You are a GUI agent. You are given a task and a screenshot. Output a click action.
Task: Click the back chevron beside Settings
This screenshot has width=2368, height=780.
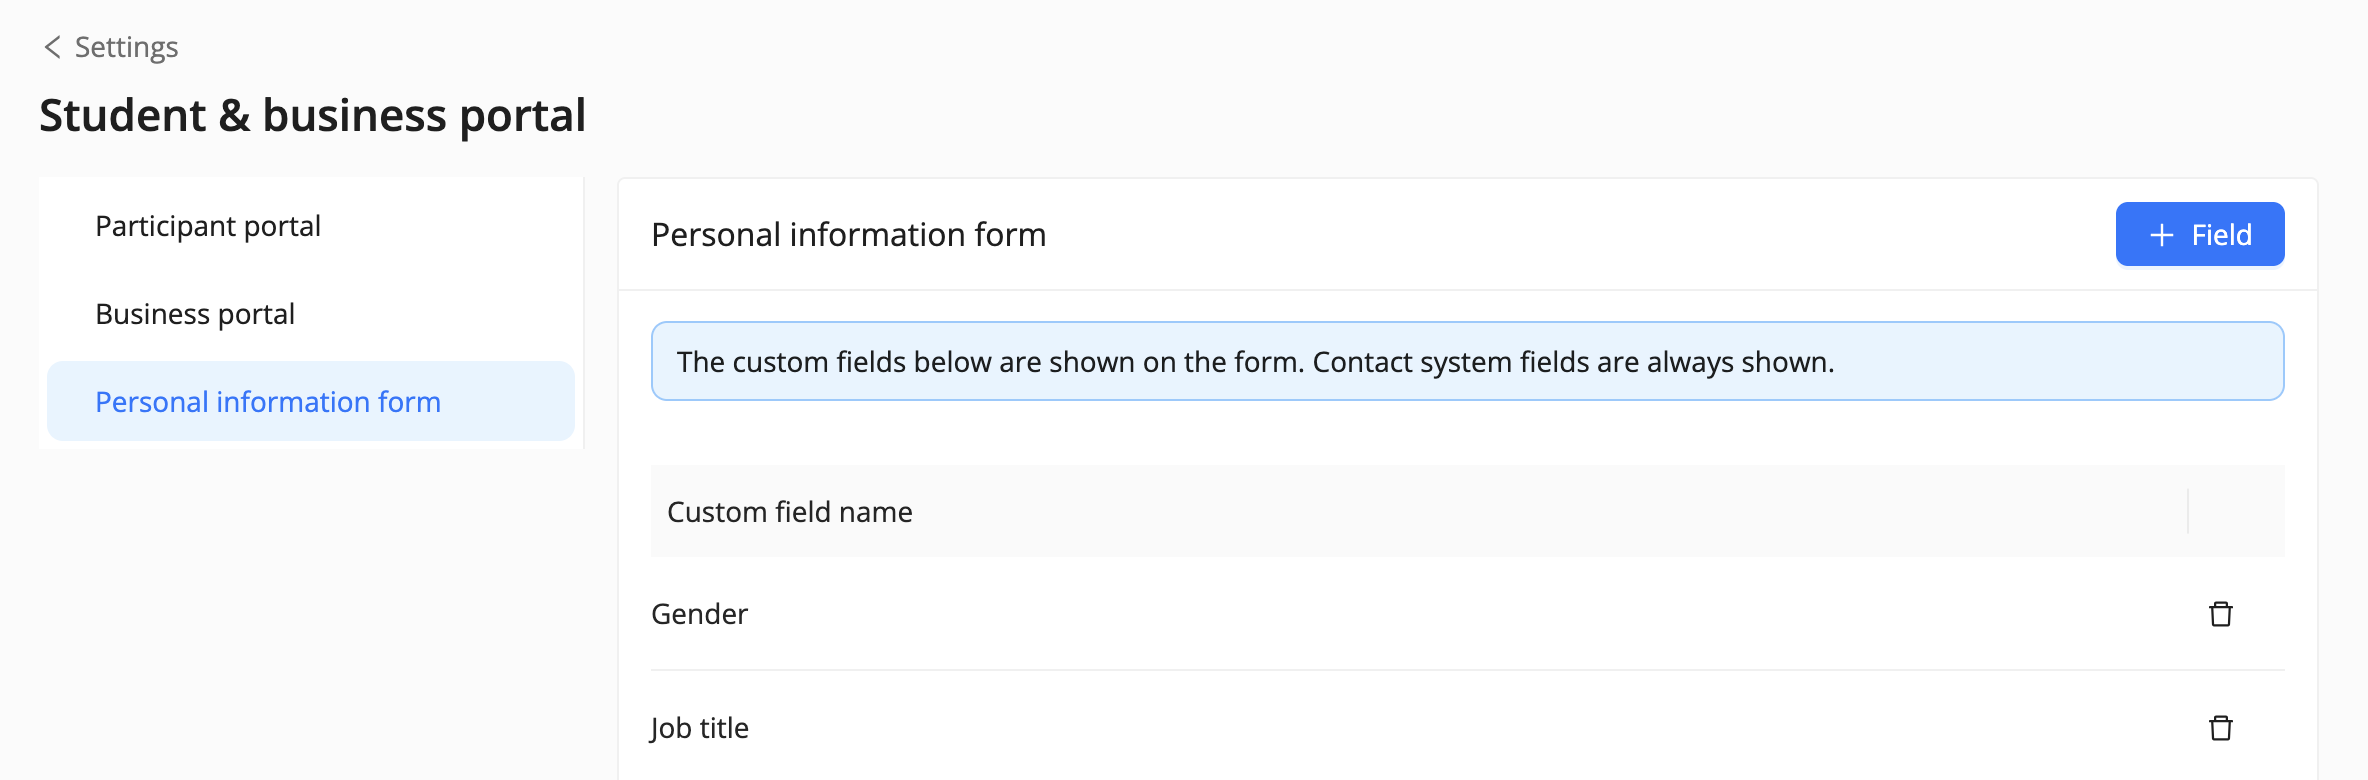52,47
